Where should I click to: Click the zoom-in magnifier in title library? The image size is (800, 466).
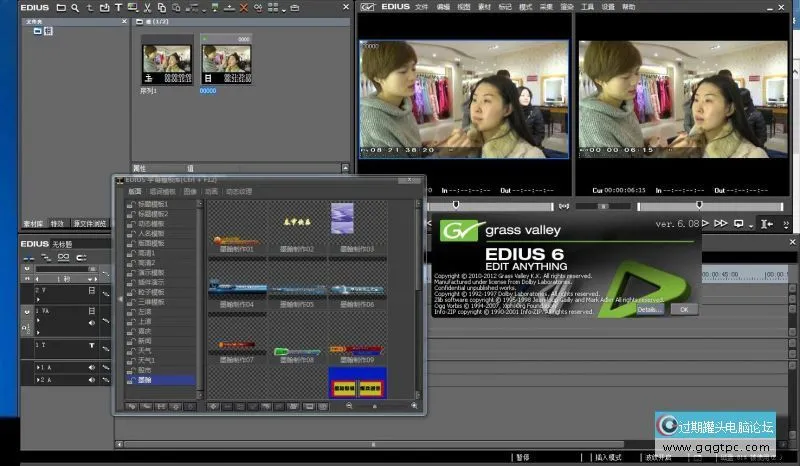(x=414, y=406)
